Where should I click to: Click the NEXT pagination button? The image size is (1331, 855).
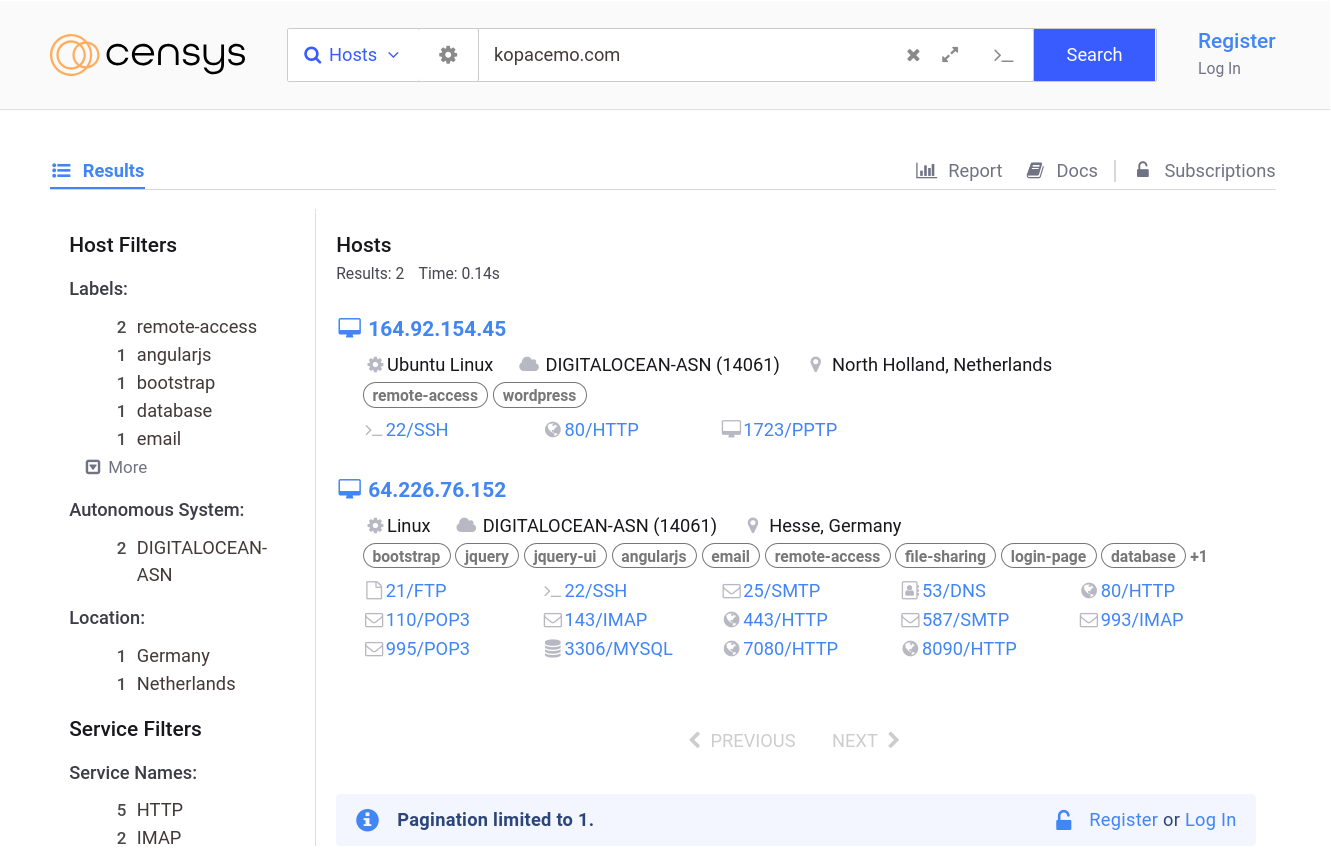pyautogui.click(x=866, y=741)
